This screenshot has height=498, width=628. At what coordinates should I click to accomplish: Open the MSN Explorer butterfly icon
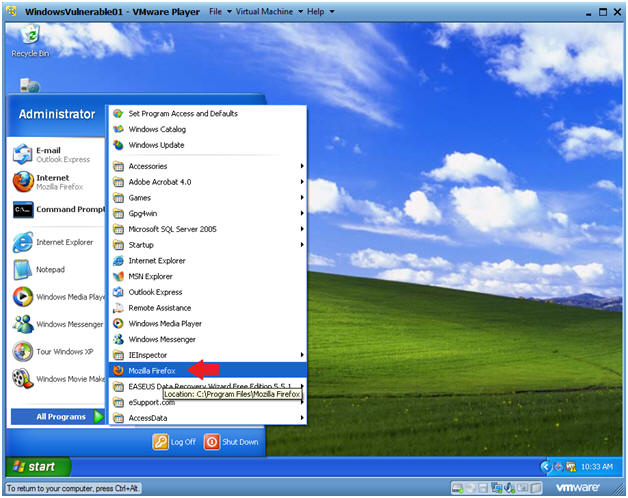(x=118, y=276)
